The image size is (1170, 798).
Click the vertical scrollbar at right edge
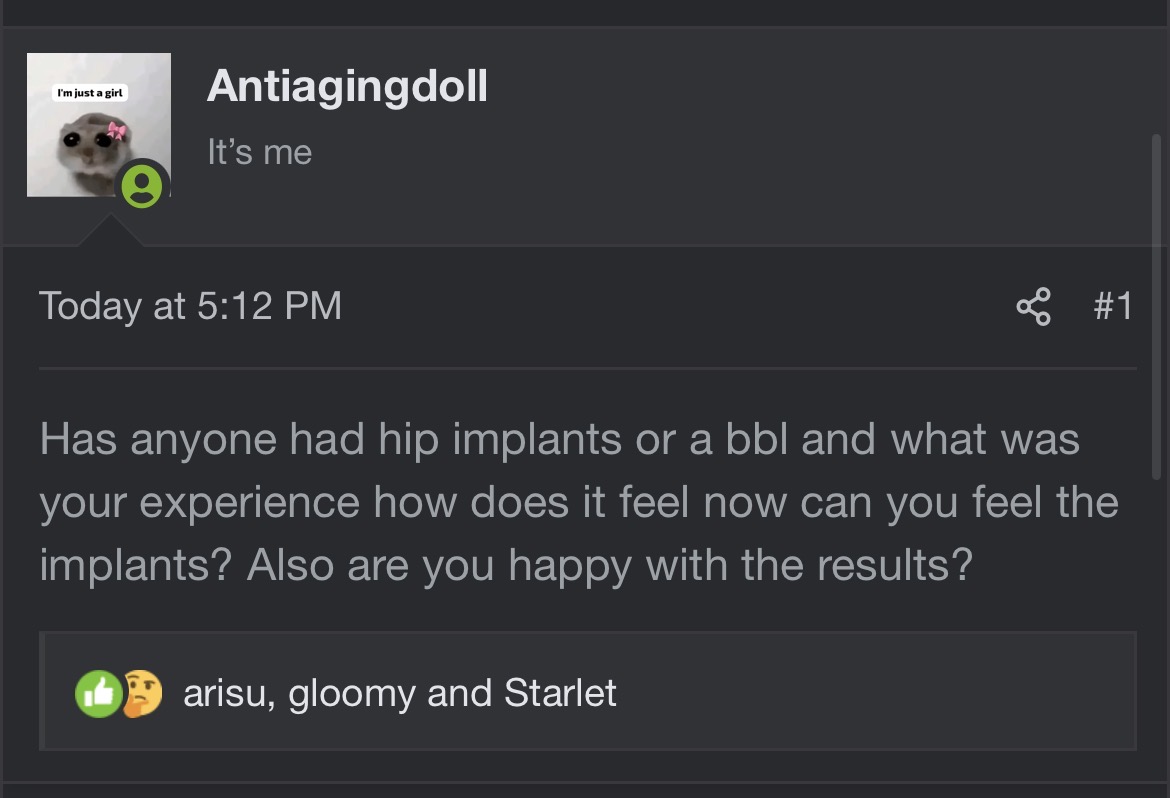1157,306
